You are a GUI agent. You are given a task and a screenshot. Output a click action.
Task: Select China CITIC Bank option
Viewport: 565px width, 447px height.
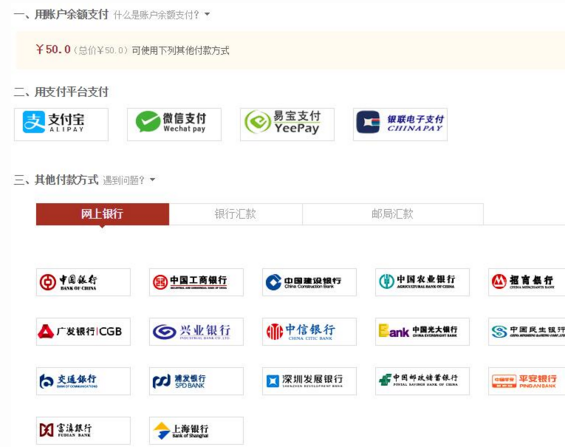[x=309, y=332]
